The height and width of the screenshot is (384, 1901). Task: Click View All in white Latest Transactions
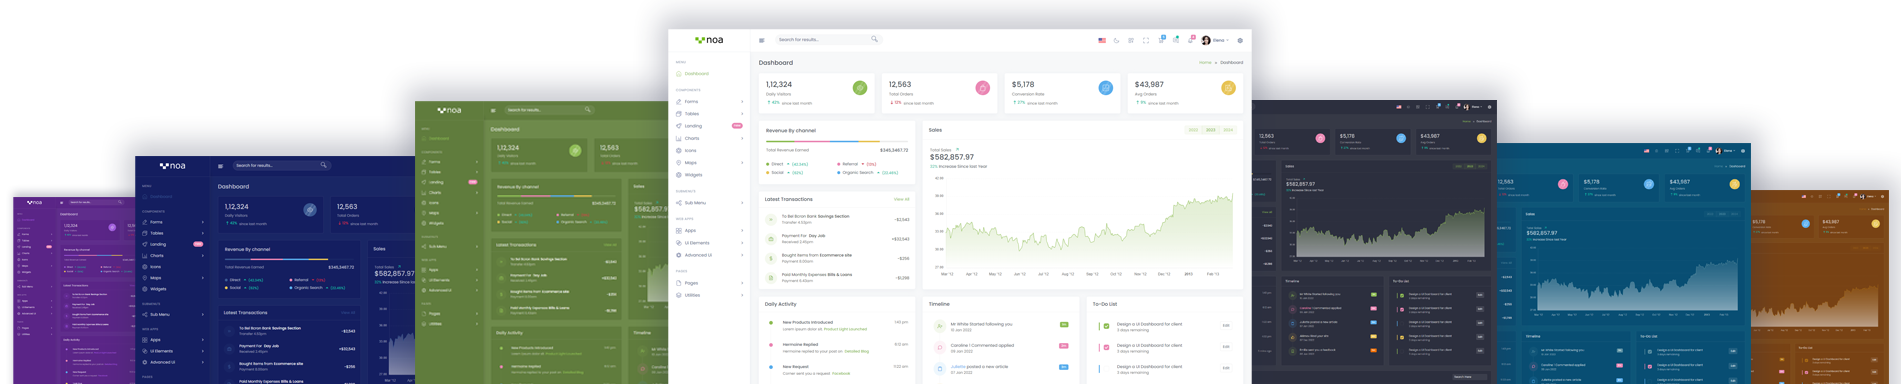coord(902,199)
